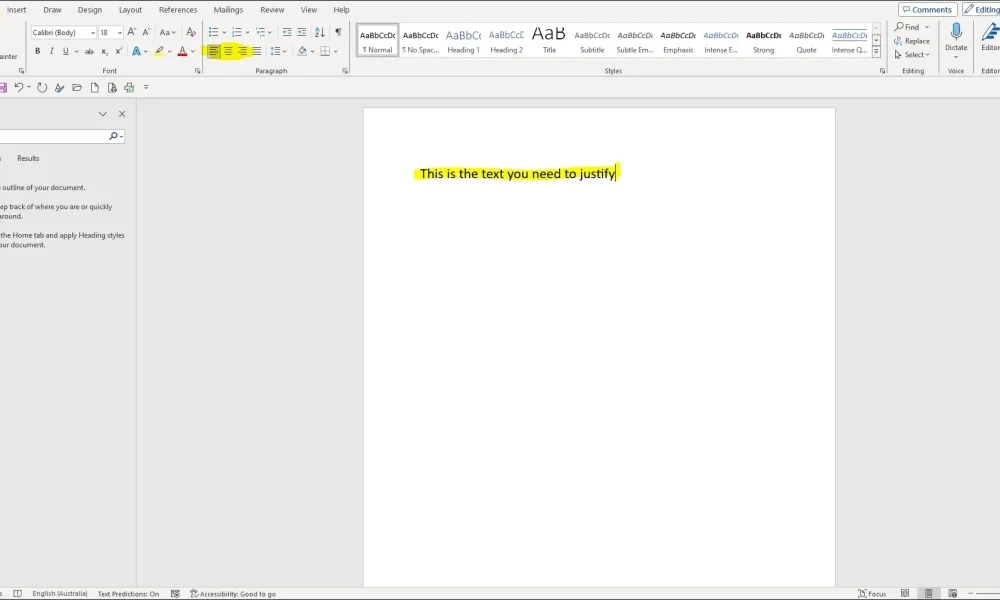The height and width of the screenshot is (600, 1000).
Task: Open underline style dropdown arrow
Action: point(76,51)
